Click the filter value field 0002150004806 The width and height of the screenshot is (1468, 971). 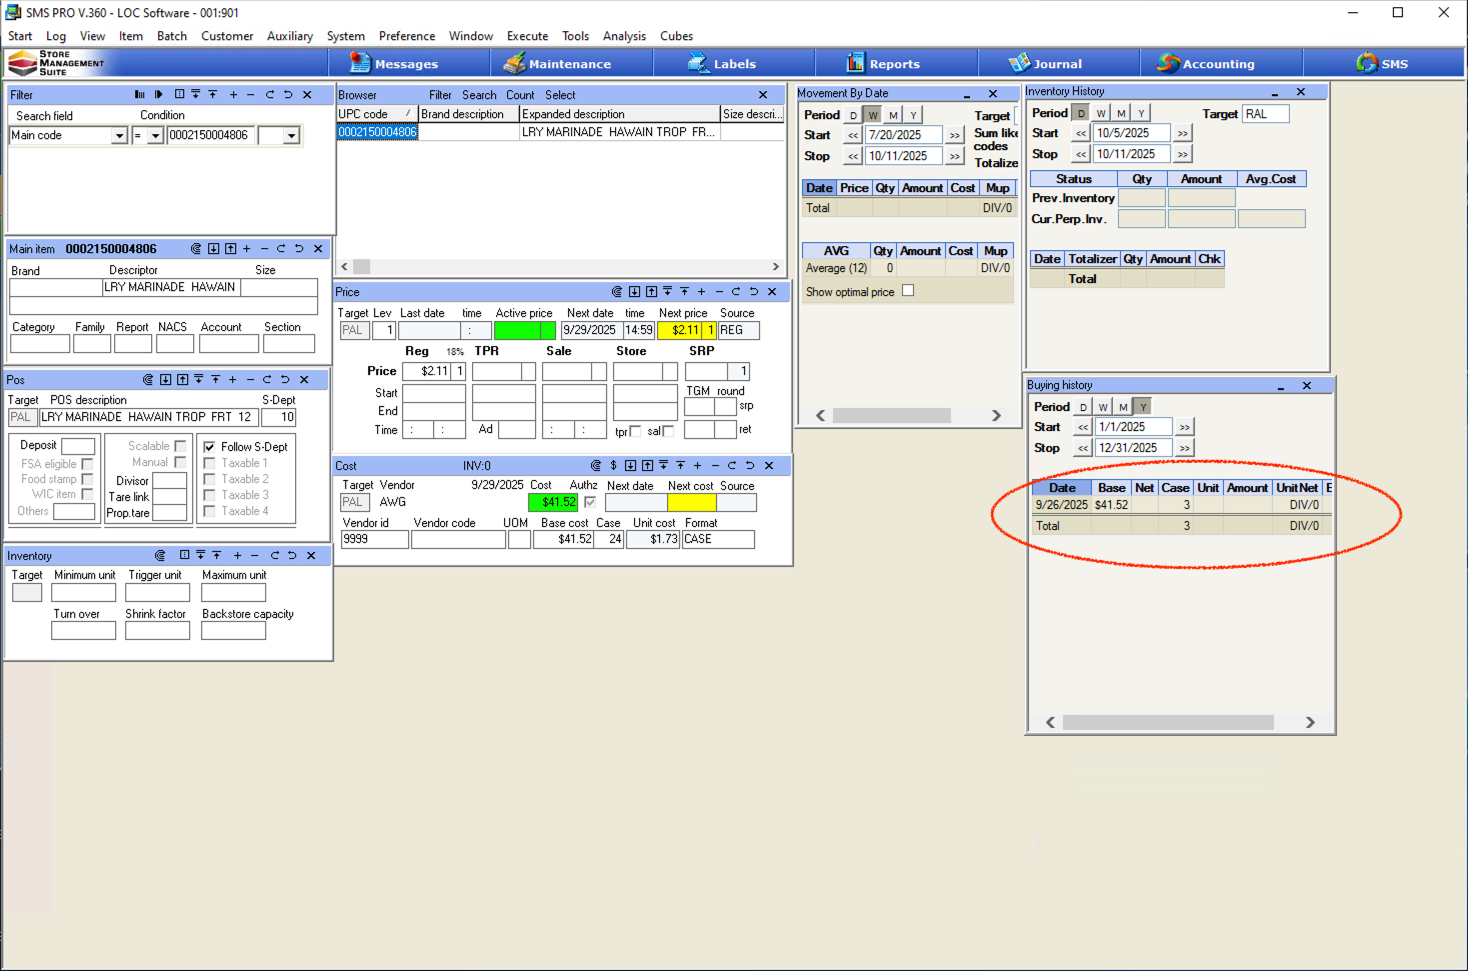pos(211,136)
